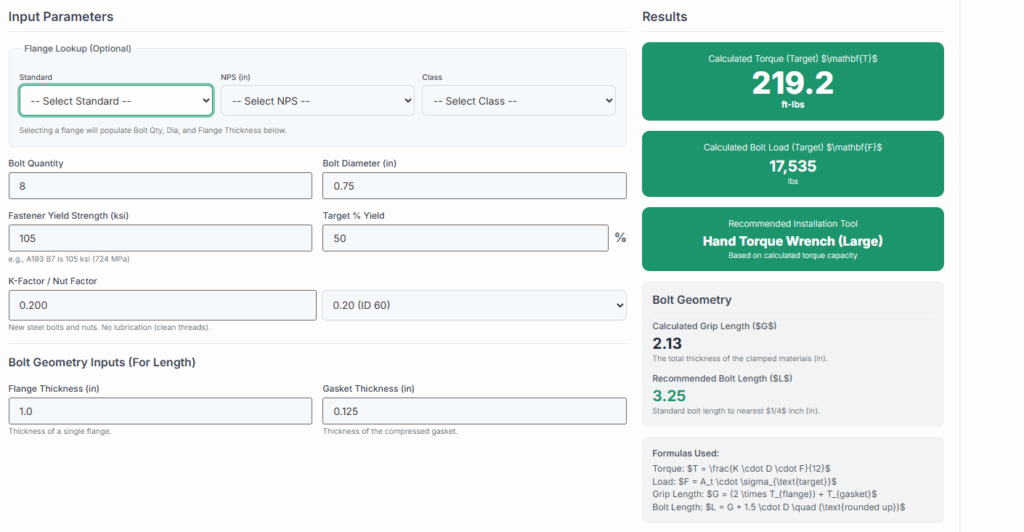This screenshot has width=1024, height=532.
Task: Click the K-Factor / Nut Factor label
Action: coord(52,281)
